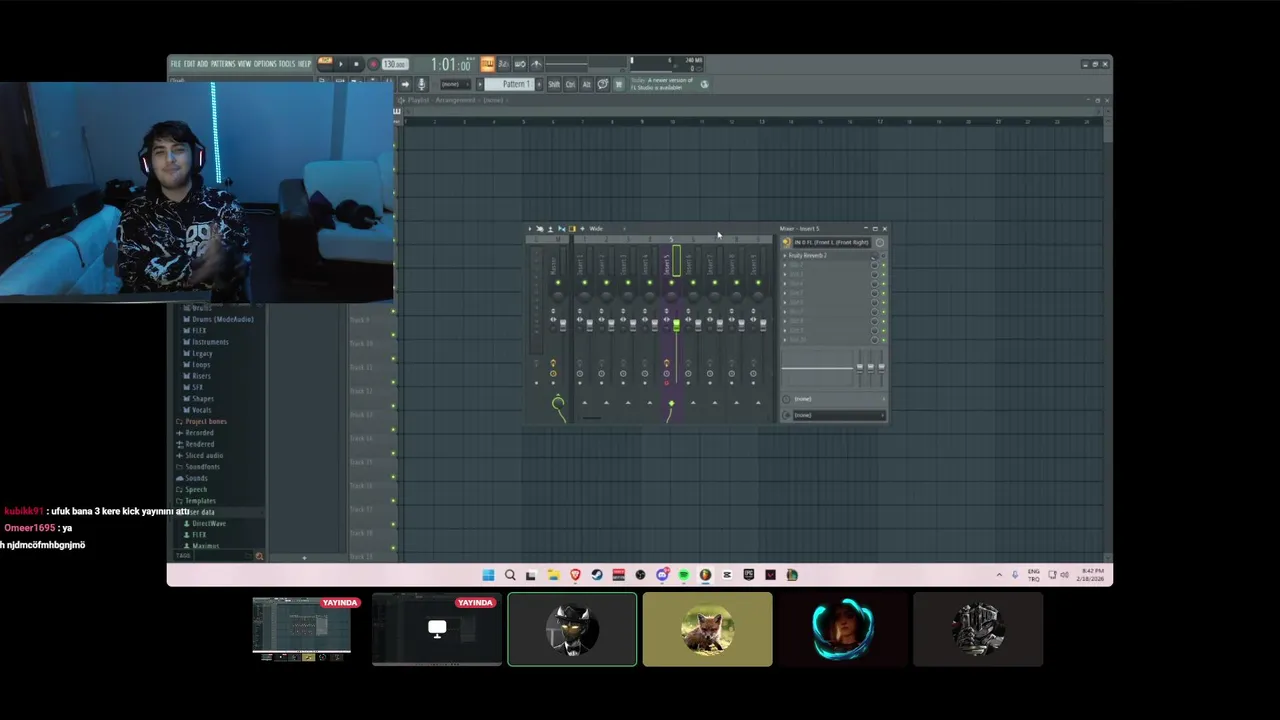Open the VIEW menu
This screenshot has height=720, width=1280.
(x=244, y=63)
